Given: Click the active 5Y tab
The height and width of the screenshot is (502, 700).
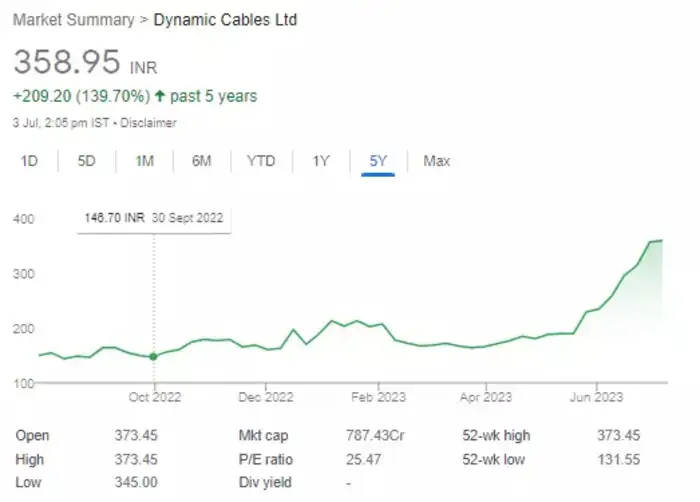Looking at the screenshot, I should [379, 161].
